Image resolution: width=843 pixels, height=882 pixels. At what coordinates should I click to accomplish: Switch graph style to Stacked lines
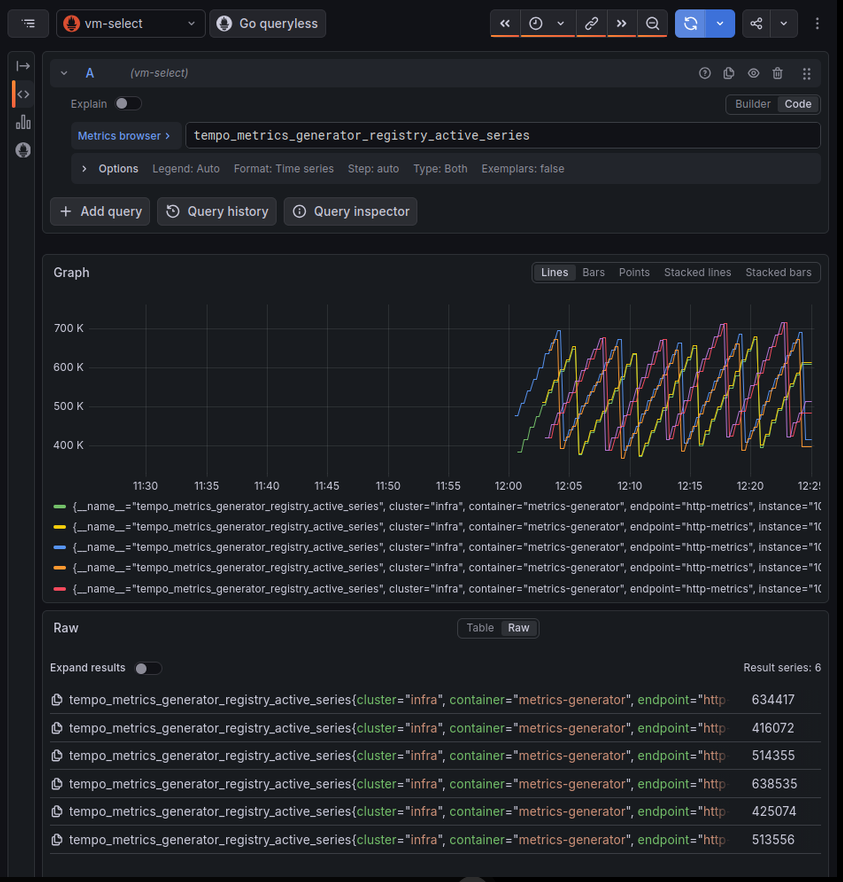click(697, 273)
